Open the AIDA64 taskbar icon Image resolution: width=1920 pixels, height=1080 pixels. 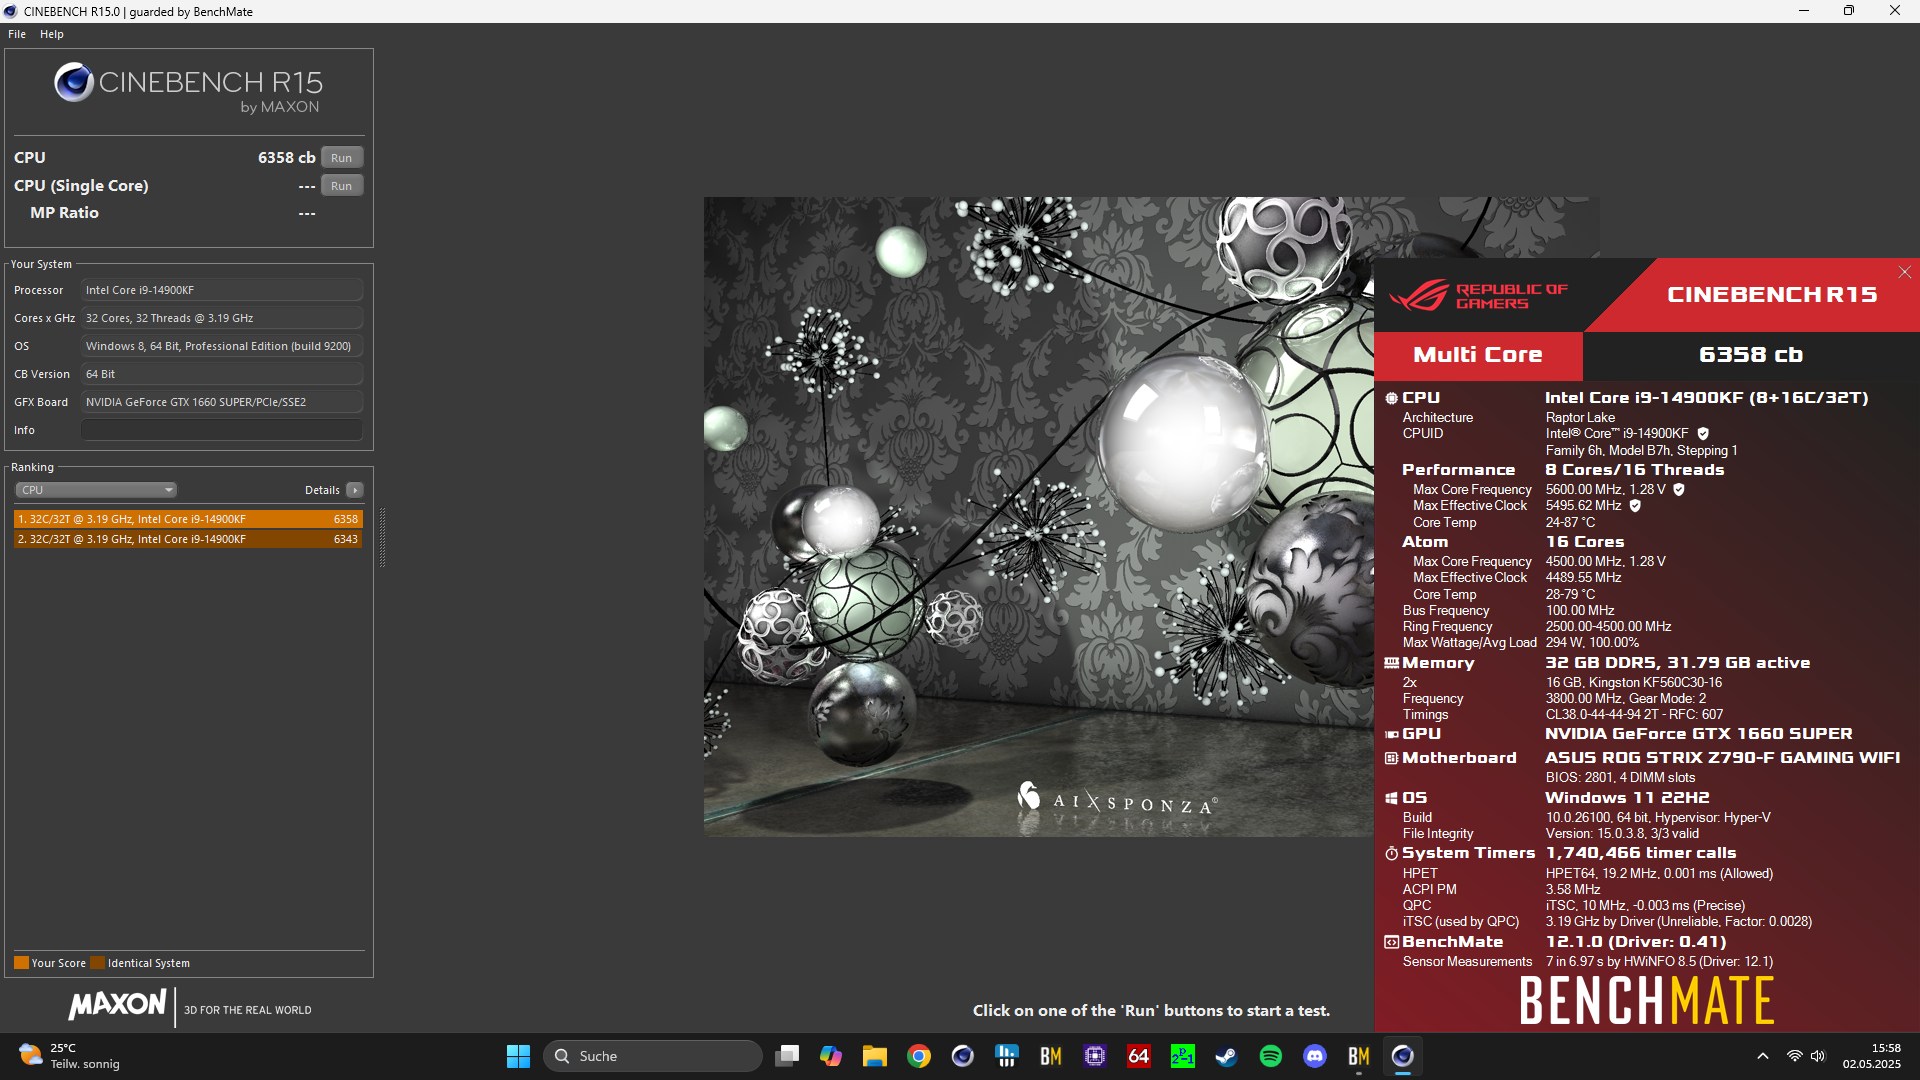tap(1139, 1056)
